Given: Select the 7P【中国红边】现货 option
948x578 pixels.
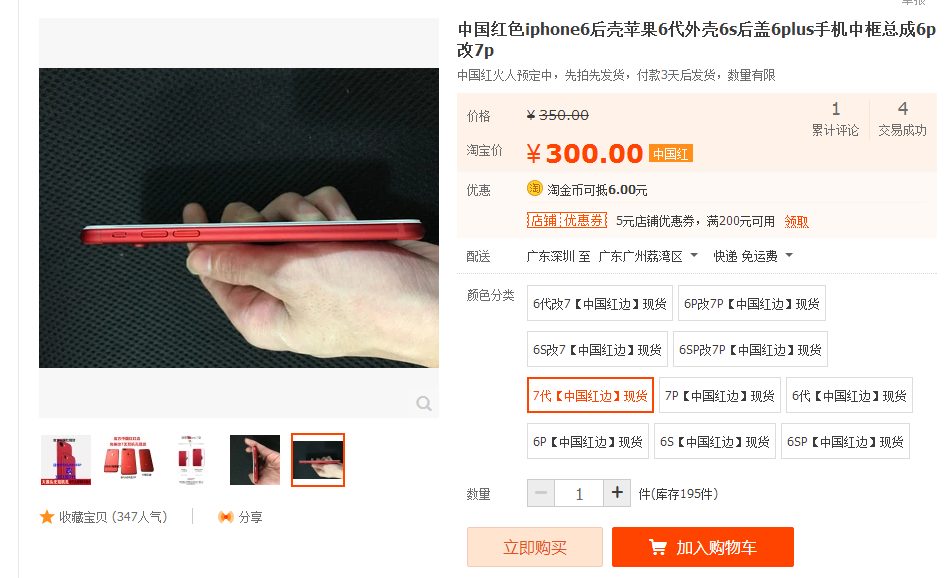Looking at the screenshot, I should coord(719,396).
